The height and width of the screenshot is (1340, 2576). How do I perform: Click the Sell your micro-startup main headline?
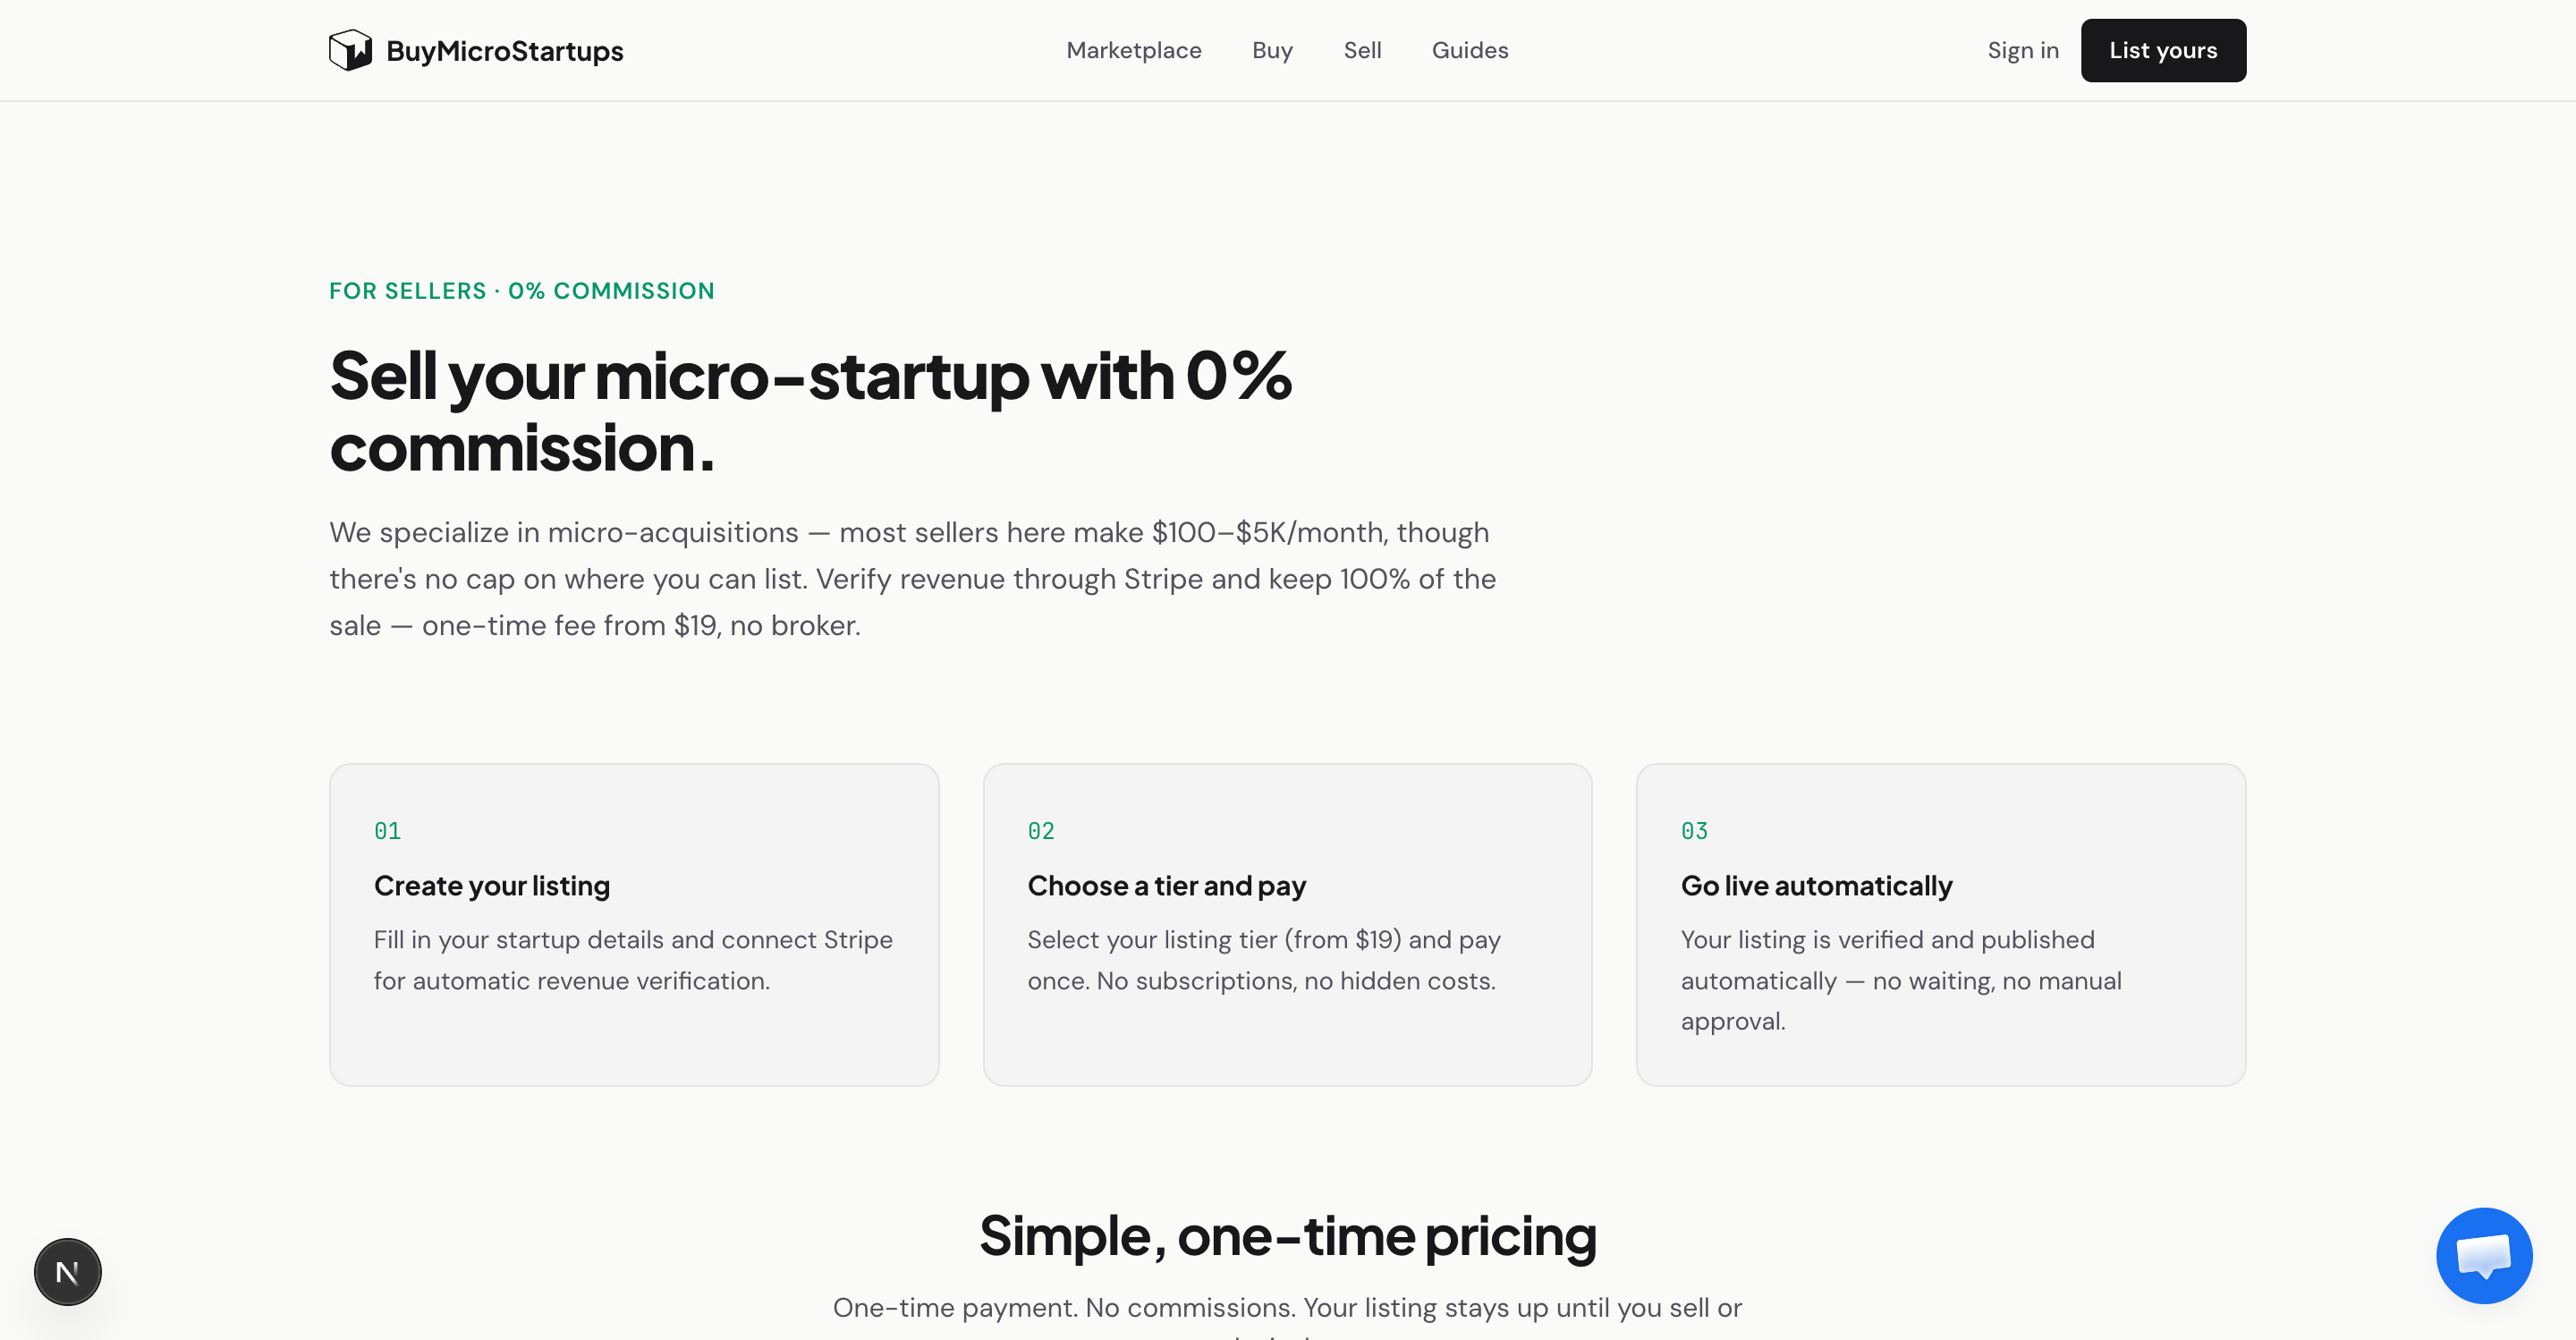tap(810, 411)
